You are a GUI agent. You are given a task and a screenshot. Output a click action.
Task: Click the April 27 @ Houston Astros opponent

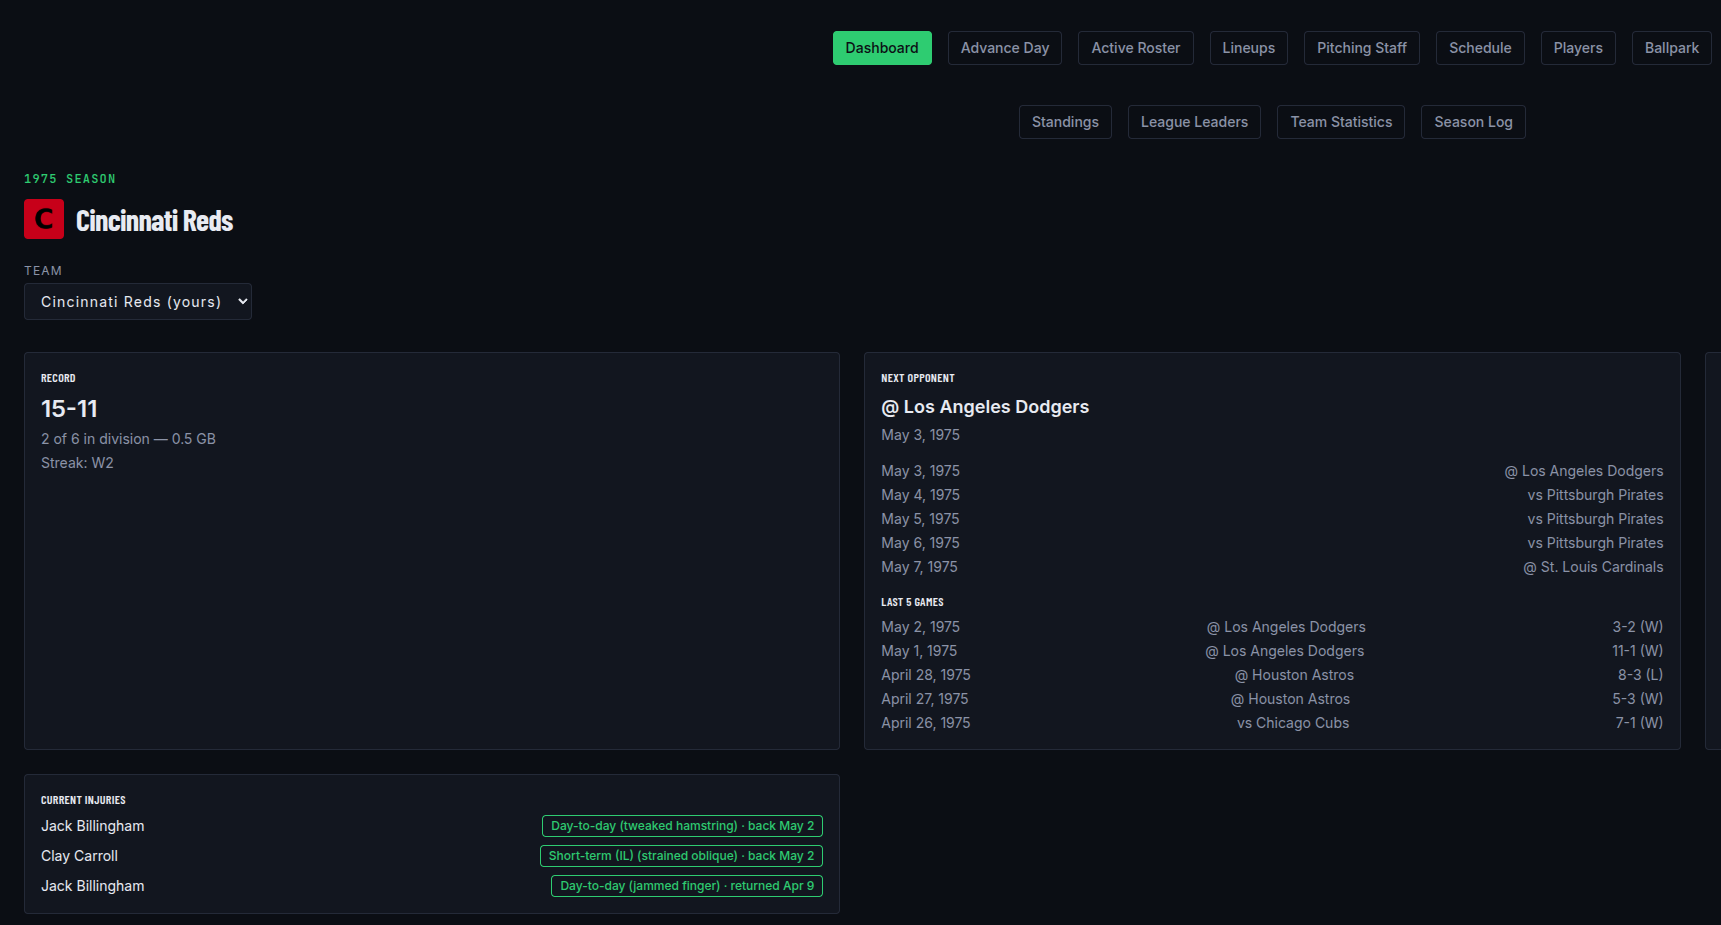tap(1290, 699)
